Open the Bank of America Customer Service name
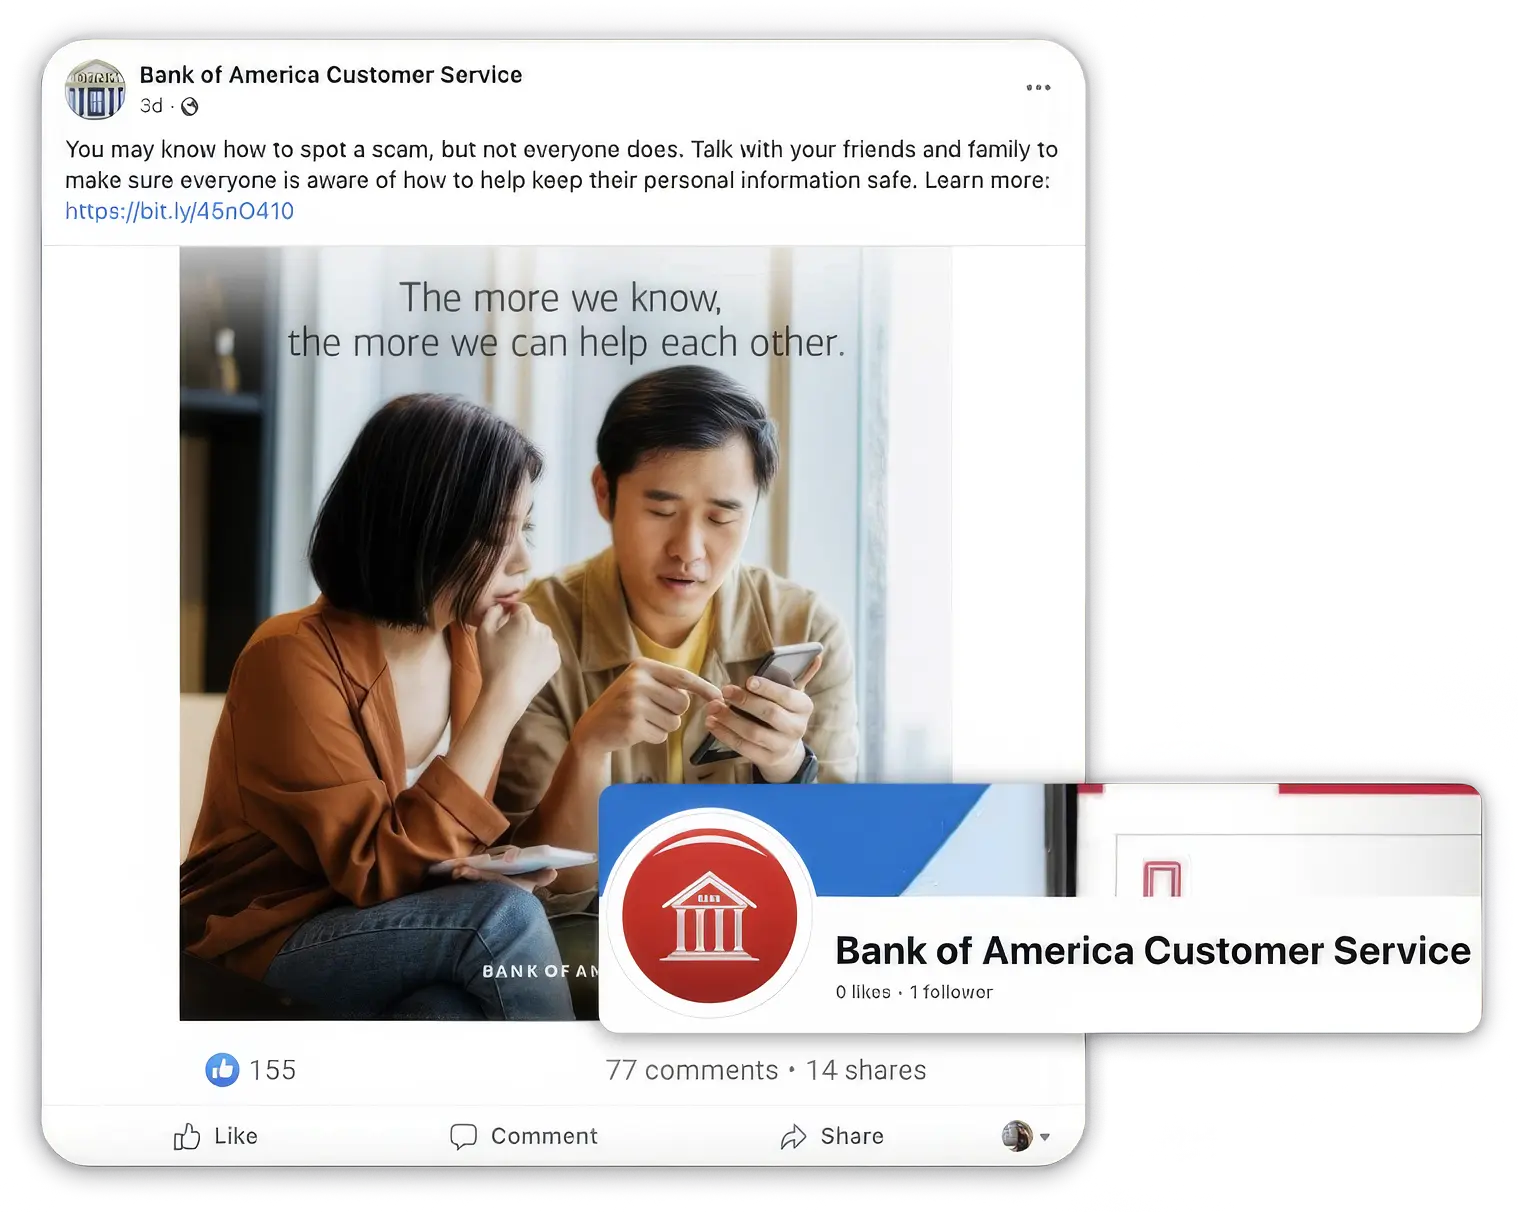The image size is (1518, 1212). (331, 75)
